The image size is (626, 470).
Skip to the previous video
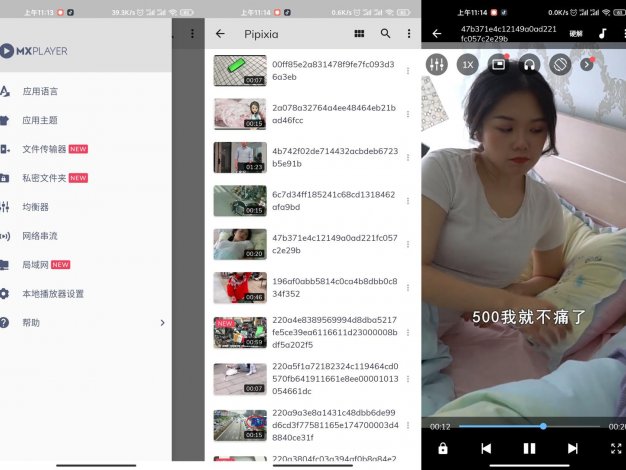[x=486, y=448]
